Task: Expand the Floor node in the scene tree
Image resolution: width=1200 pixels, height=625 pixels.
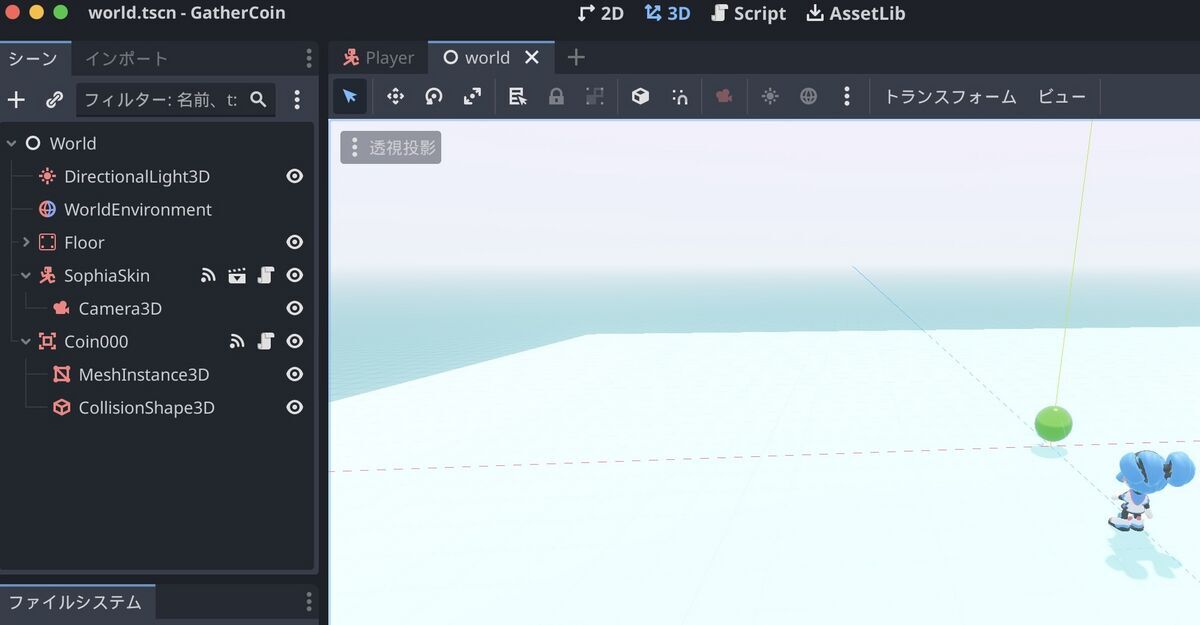Action: (25, 242)
